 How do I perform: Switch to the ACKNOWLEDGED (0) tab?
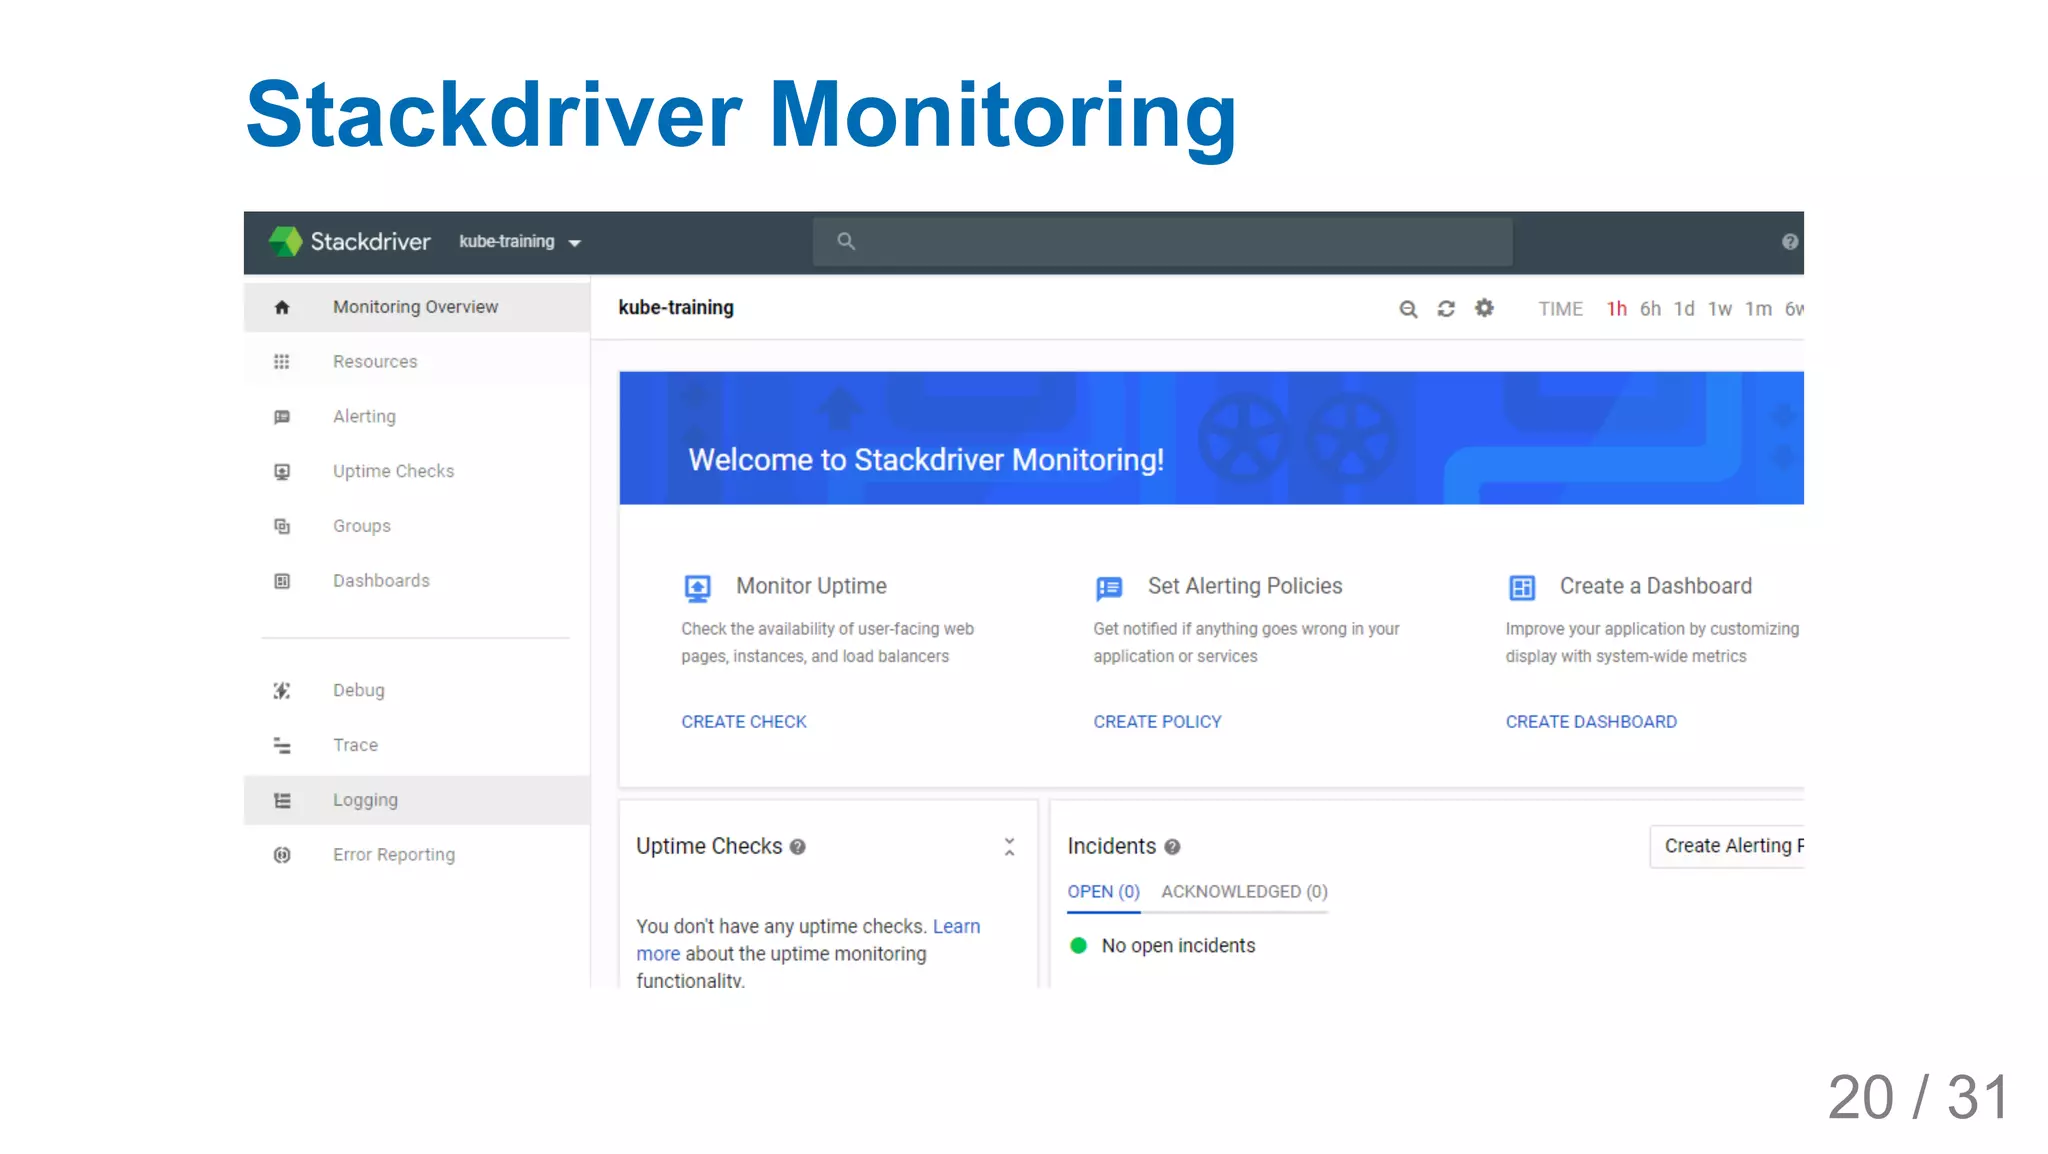pyautogui.click(x=1244, y=892)
